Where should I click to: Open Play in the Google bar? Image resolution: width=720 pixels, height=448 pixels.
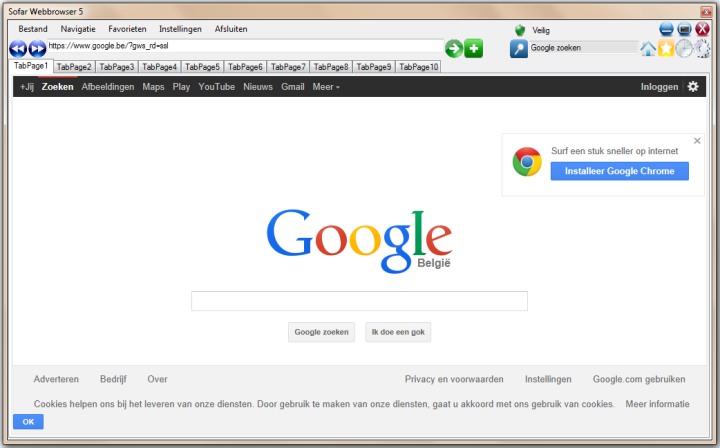[181, 87]
